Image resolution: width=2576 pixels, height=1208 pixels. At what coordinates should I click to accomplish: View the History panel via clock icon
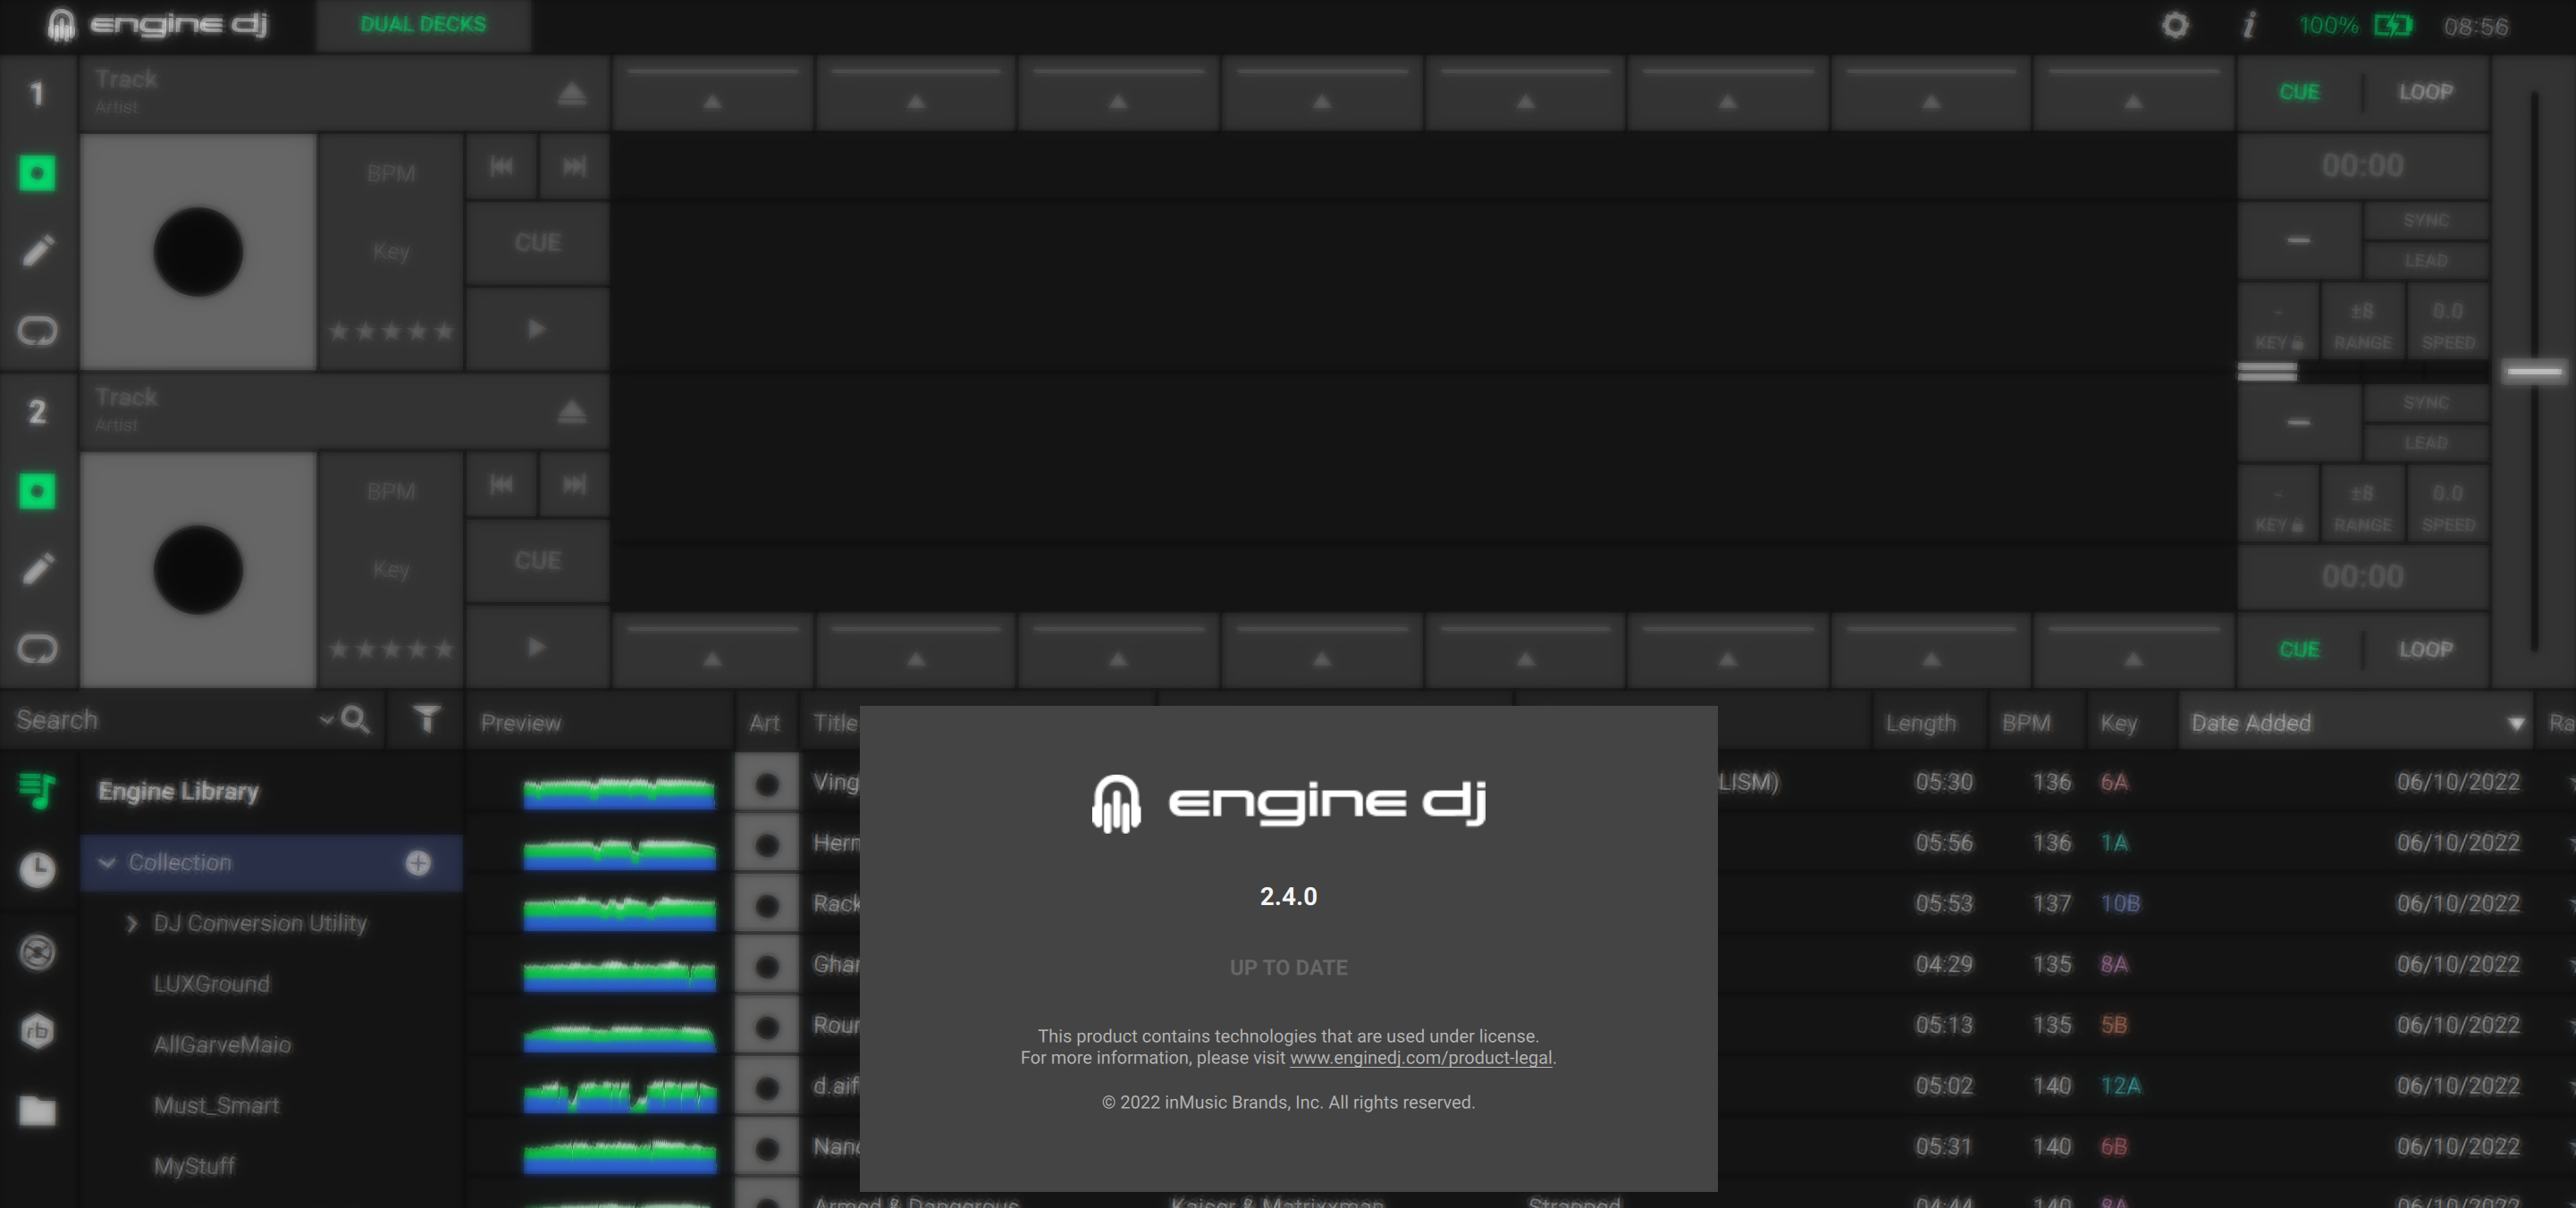pos(37,871)
